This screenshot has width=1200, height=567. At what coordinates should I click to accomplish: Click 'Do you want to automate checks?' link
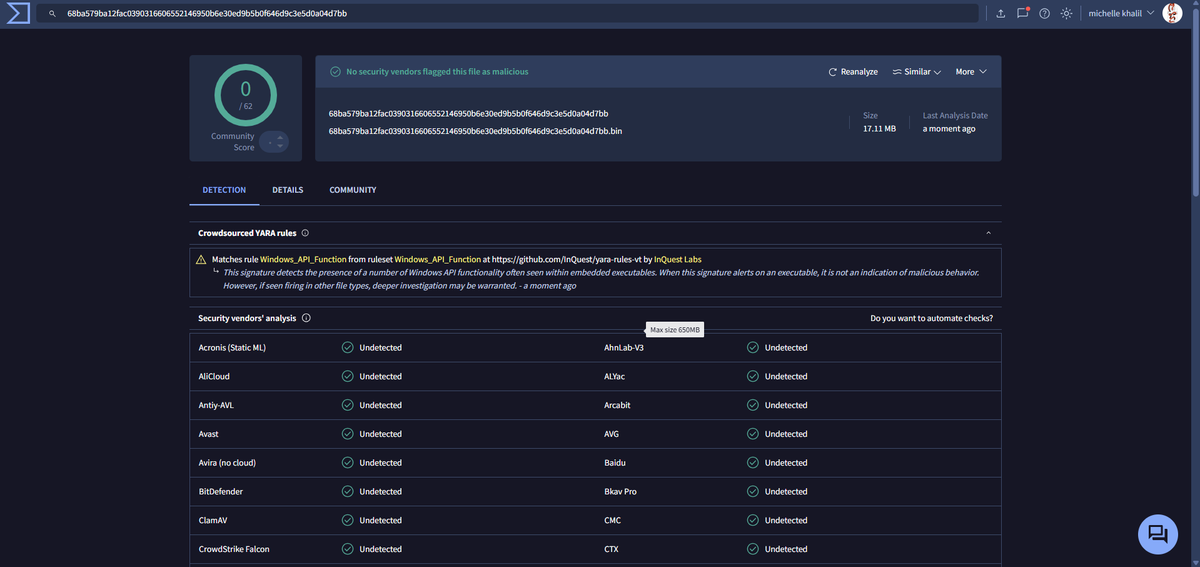click(931, 318)
